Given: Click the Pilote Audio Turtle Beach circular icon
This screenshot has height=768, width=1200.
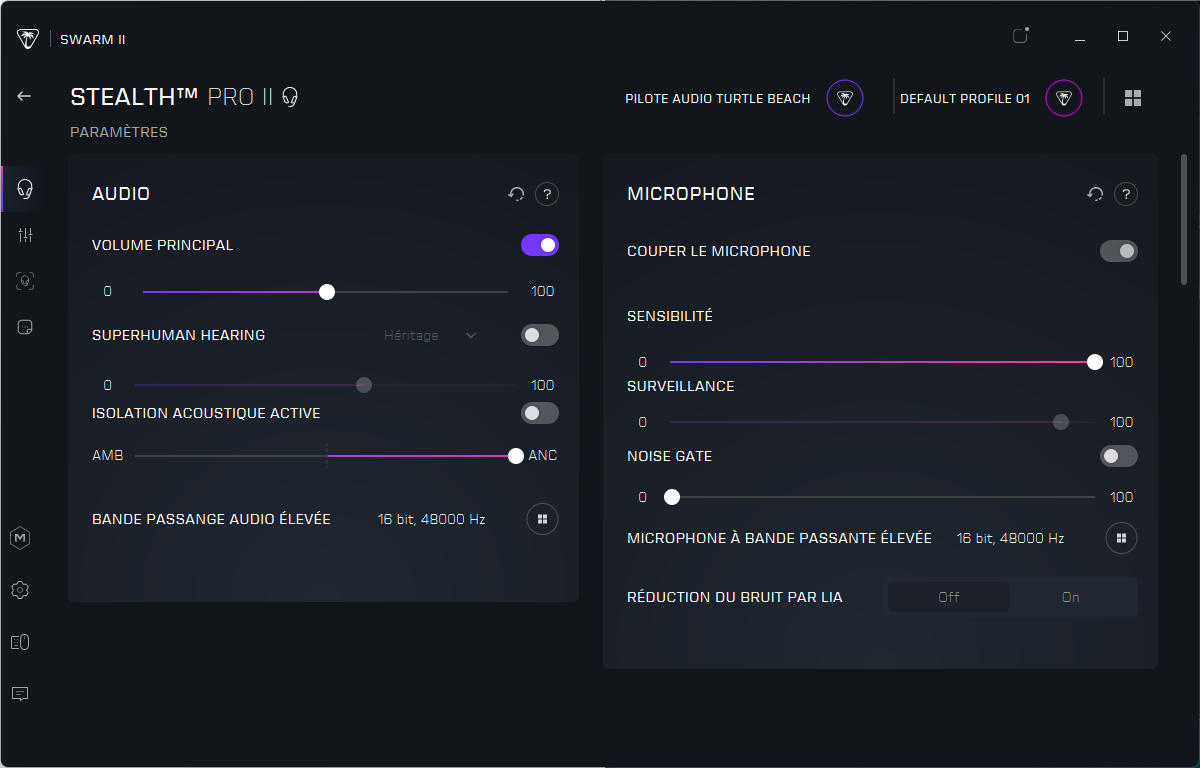Looking at the screenshot, I should pyautogui.click(x=845, y=98).
